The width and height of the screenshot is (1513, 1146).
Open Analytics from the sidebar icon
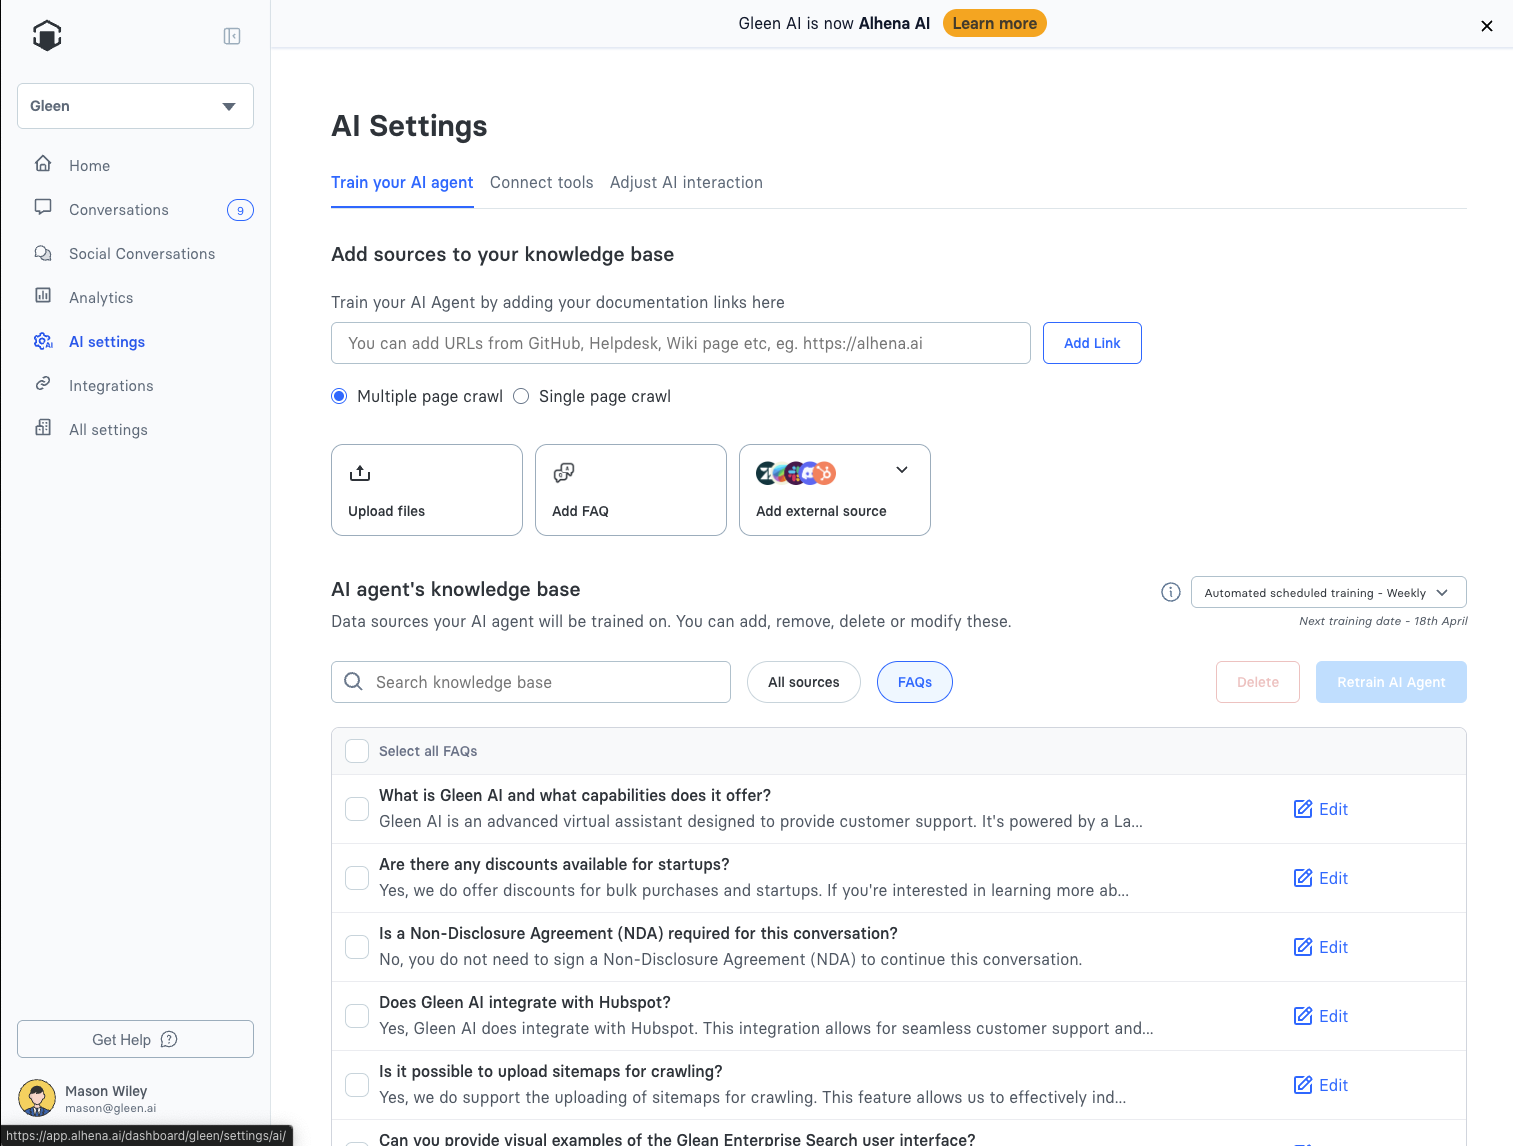(x=43, y=296)
